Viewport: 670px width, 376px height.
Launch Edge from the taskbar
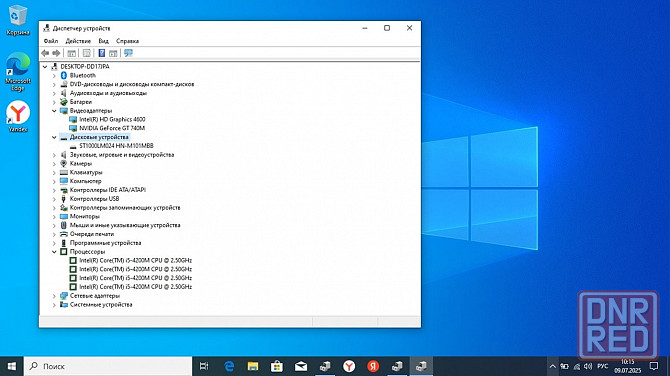(229, 366)
